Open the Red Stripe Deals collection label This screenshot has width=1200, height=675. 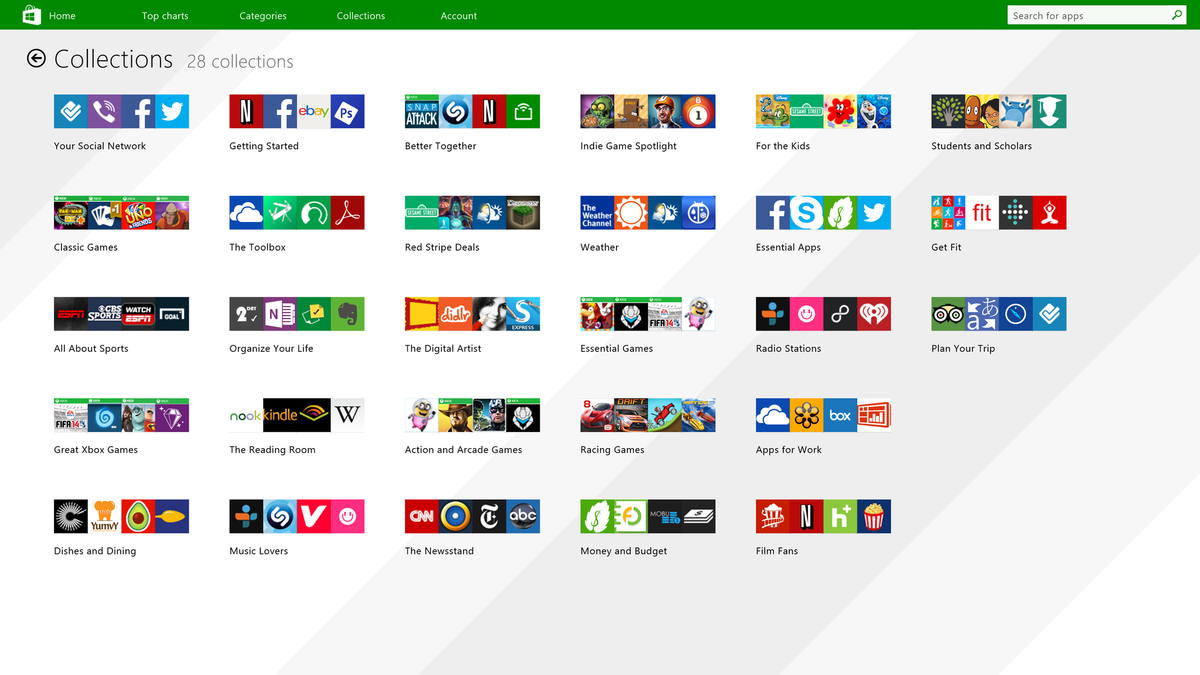[441, 247]
